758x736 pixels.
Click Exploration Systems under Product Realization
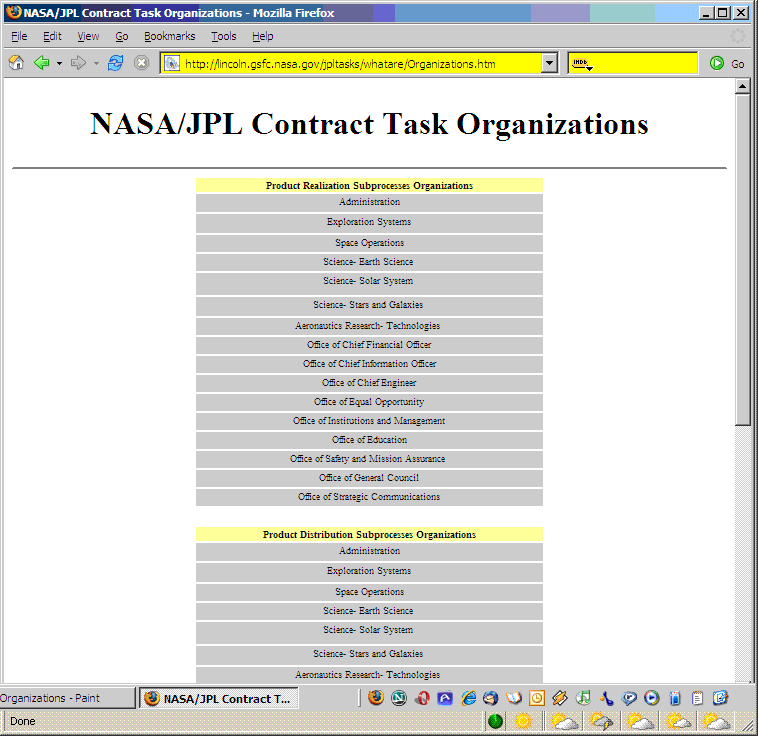point(369,222)
